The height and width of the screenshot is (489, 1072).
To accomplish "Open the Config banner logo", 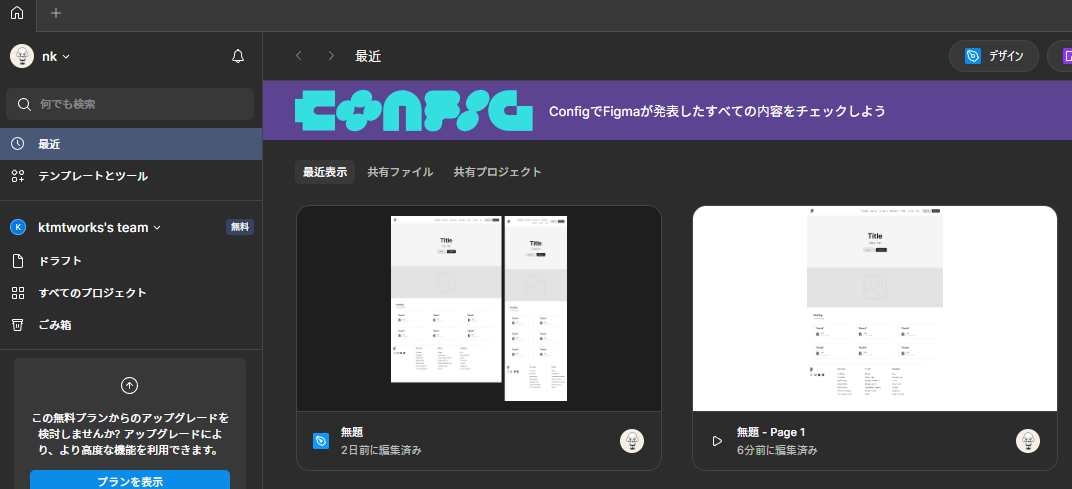I will pyautogui.click(x=413, y=109).
